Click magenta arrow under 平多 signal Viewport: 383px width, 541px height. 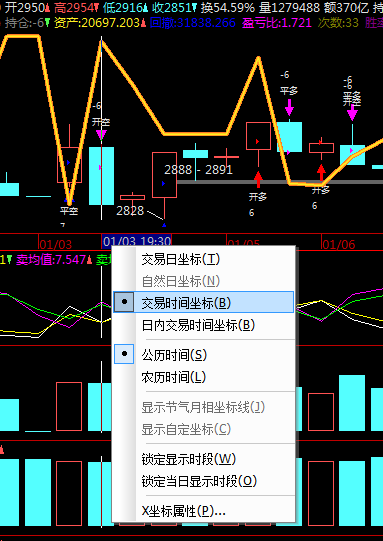[x=289, y=107]
